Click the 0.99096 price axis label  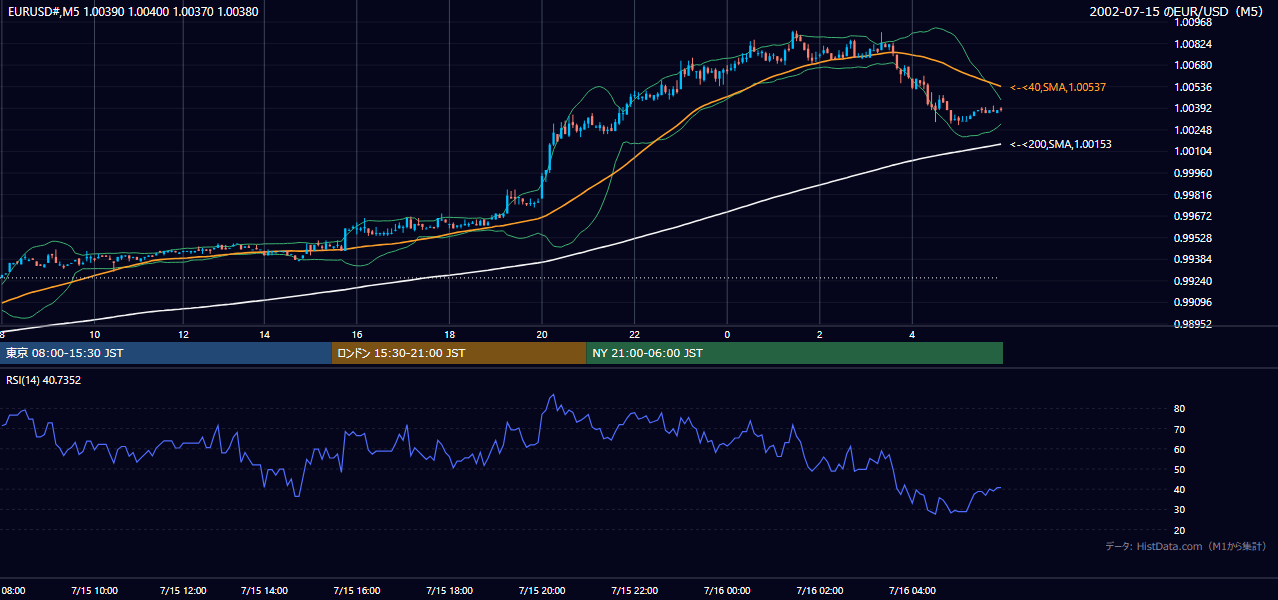[x=1193, y=302]
